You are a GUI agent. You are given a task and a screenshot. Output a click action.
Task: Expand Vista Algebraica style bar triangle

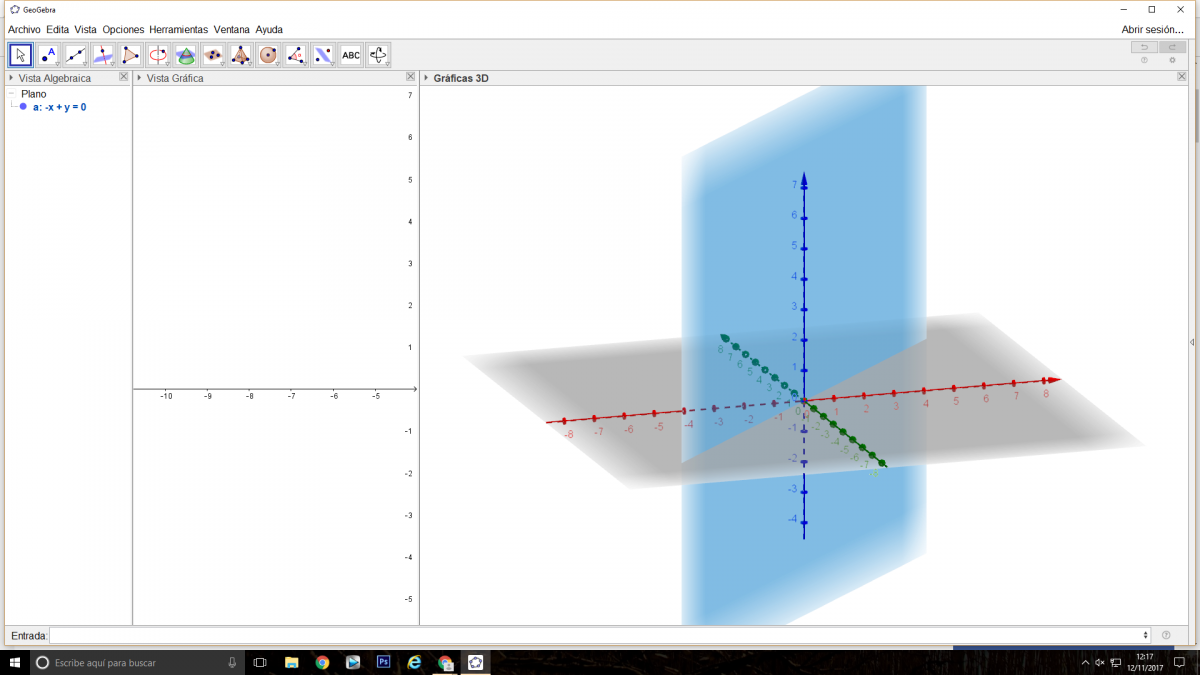[x=11, y=78]
